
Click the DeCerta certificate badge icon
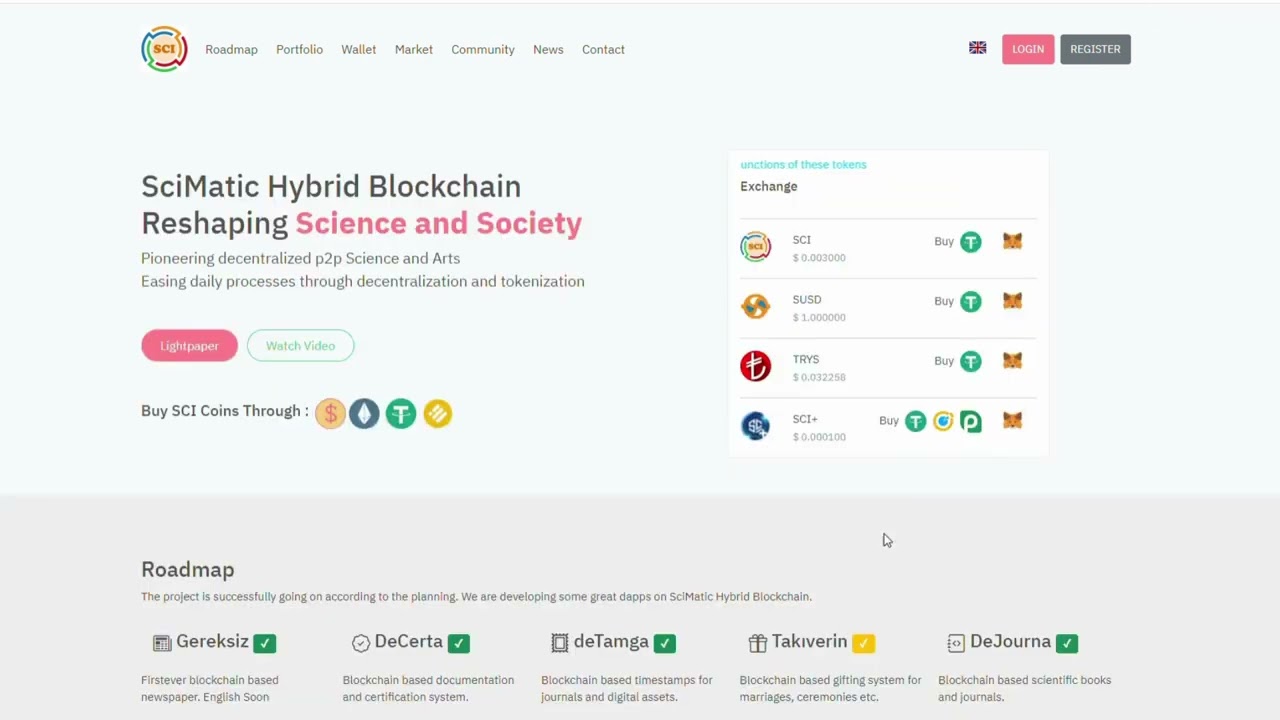tap(361, 643)
